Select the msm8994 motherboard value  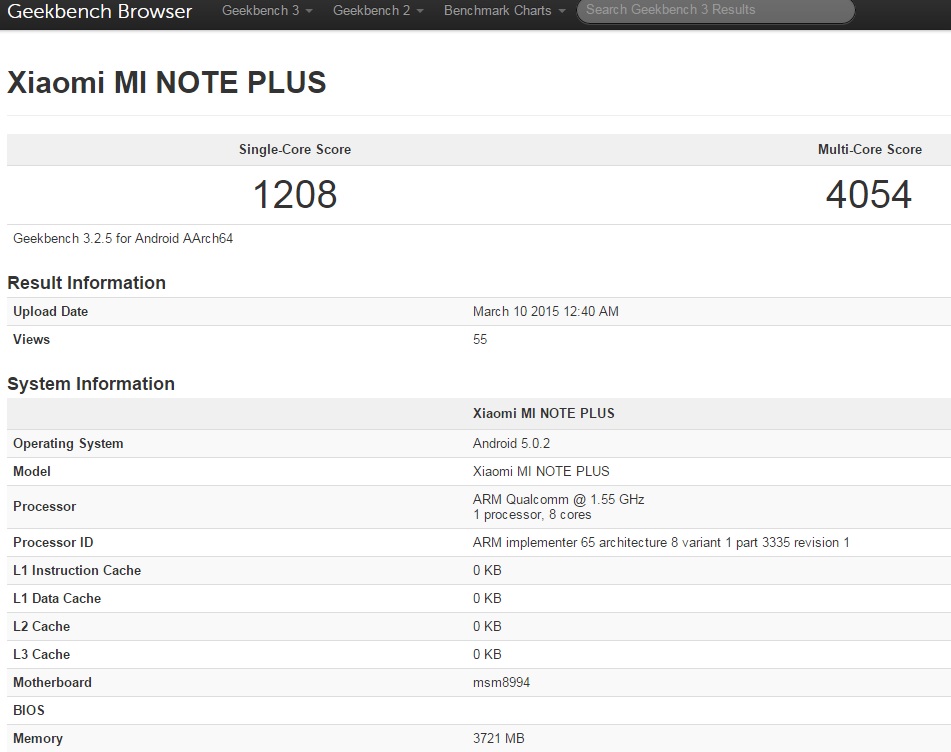pos(502,682)
